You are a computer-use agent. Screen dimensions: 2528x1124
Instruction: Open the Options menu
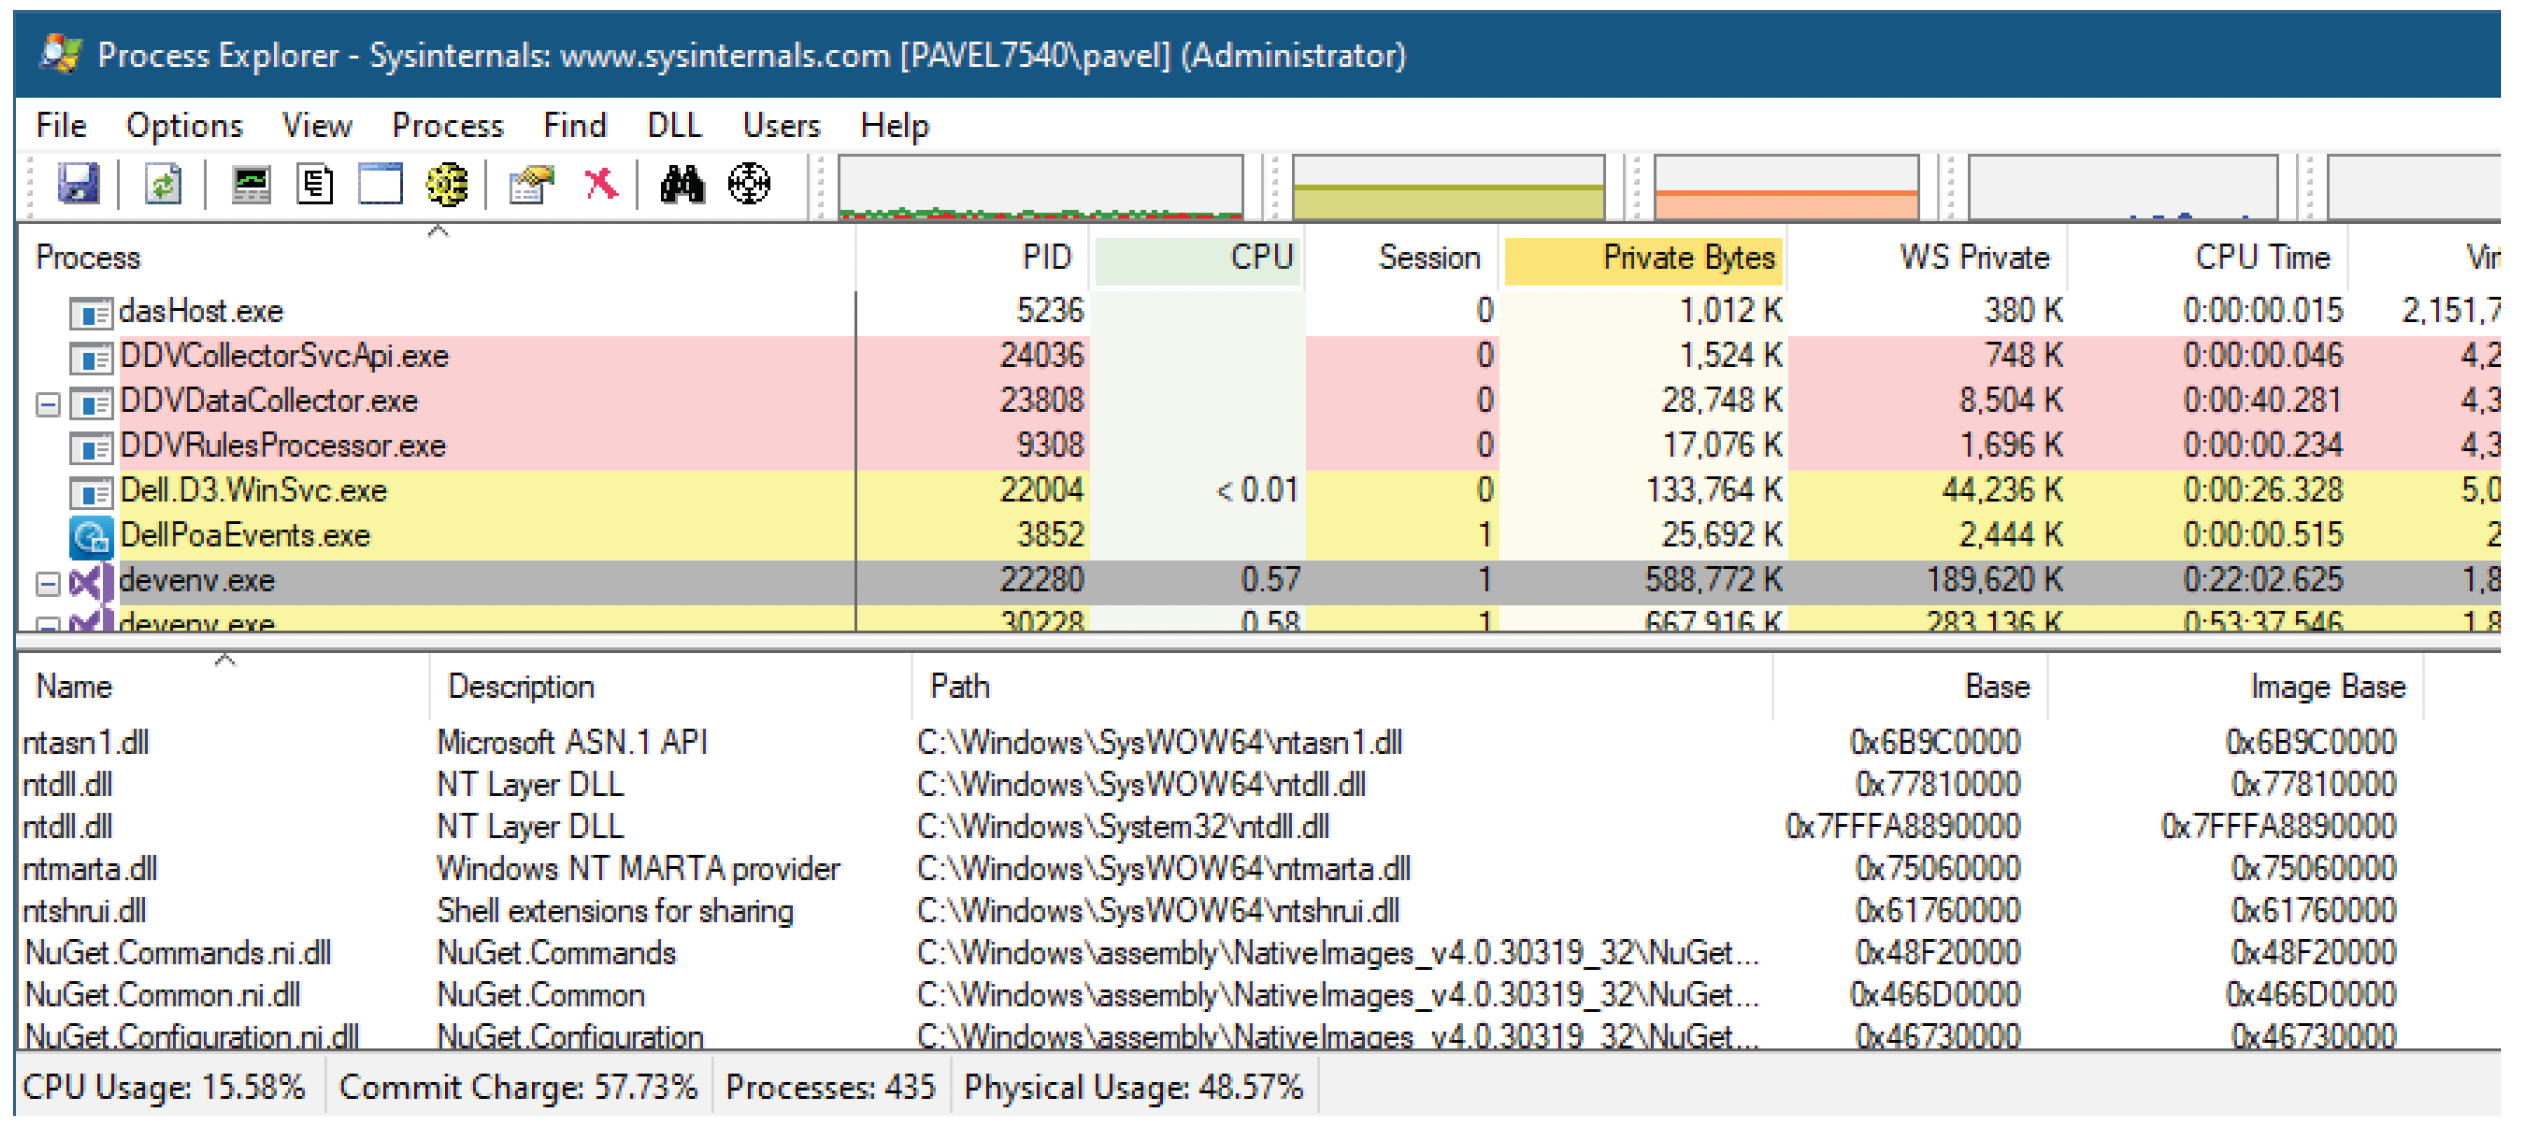coord(184,125)
